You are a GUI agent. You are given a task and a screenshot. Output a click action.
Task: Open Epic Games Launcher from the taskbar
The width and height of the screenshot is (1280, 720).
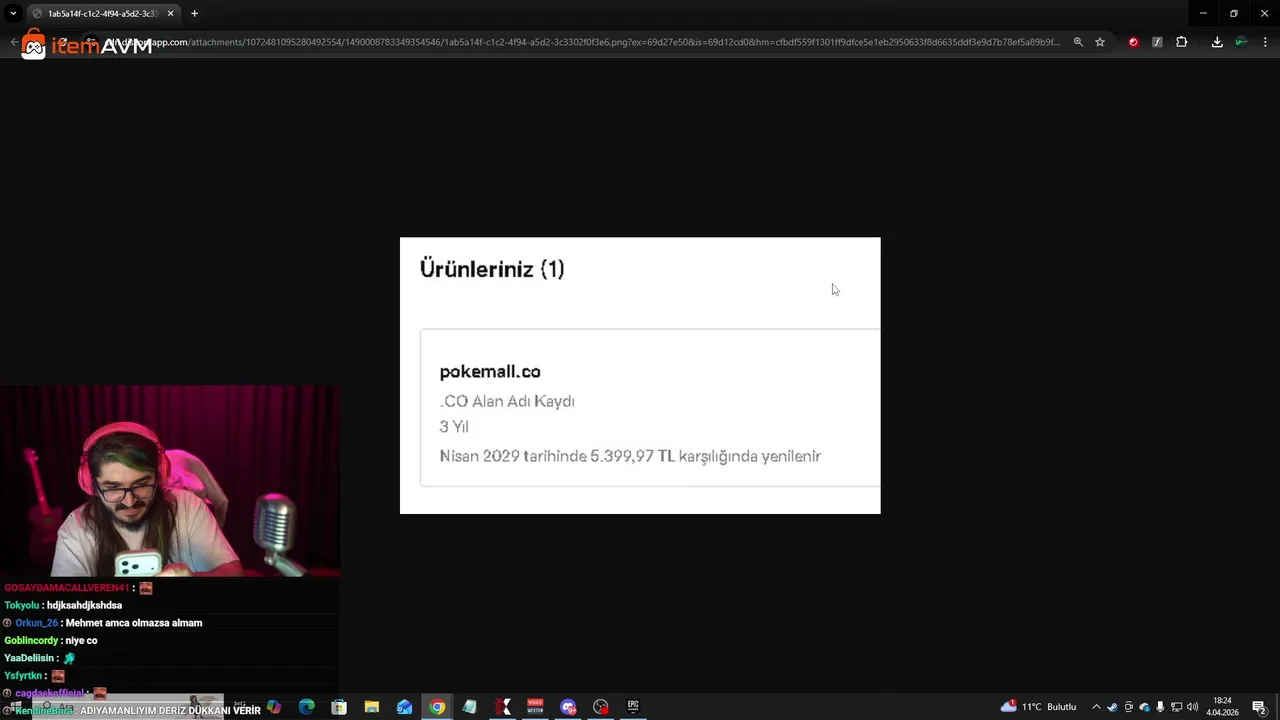[x=633, y=707]
